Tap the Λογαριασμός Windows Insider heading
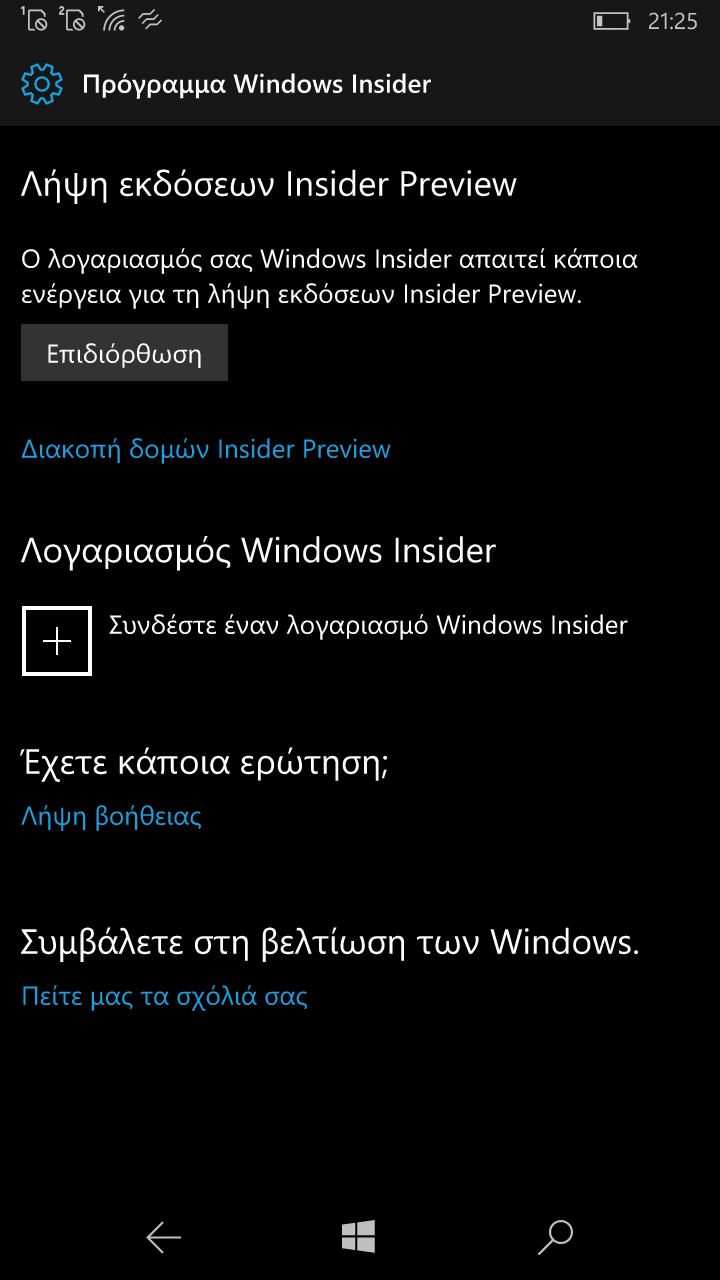720x1280 pixels. click(259, 551)
